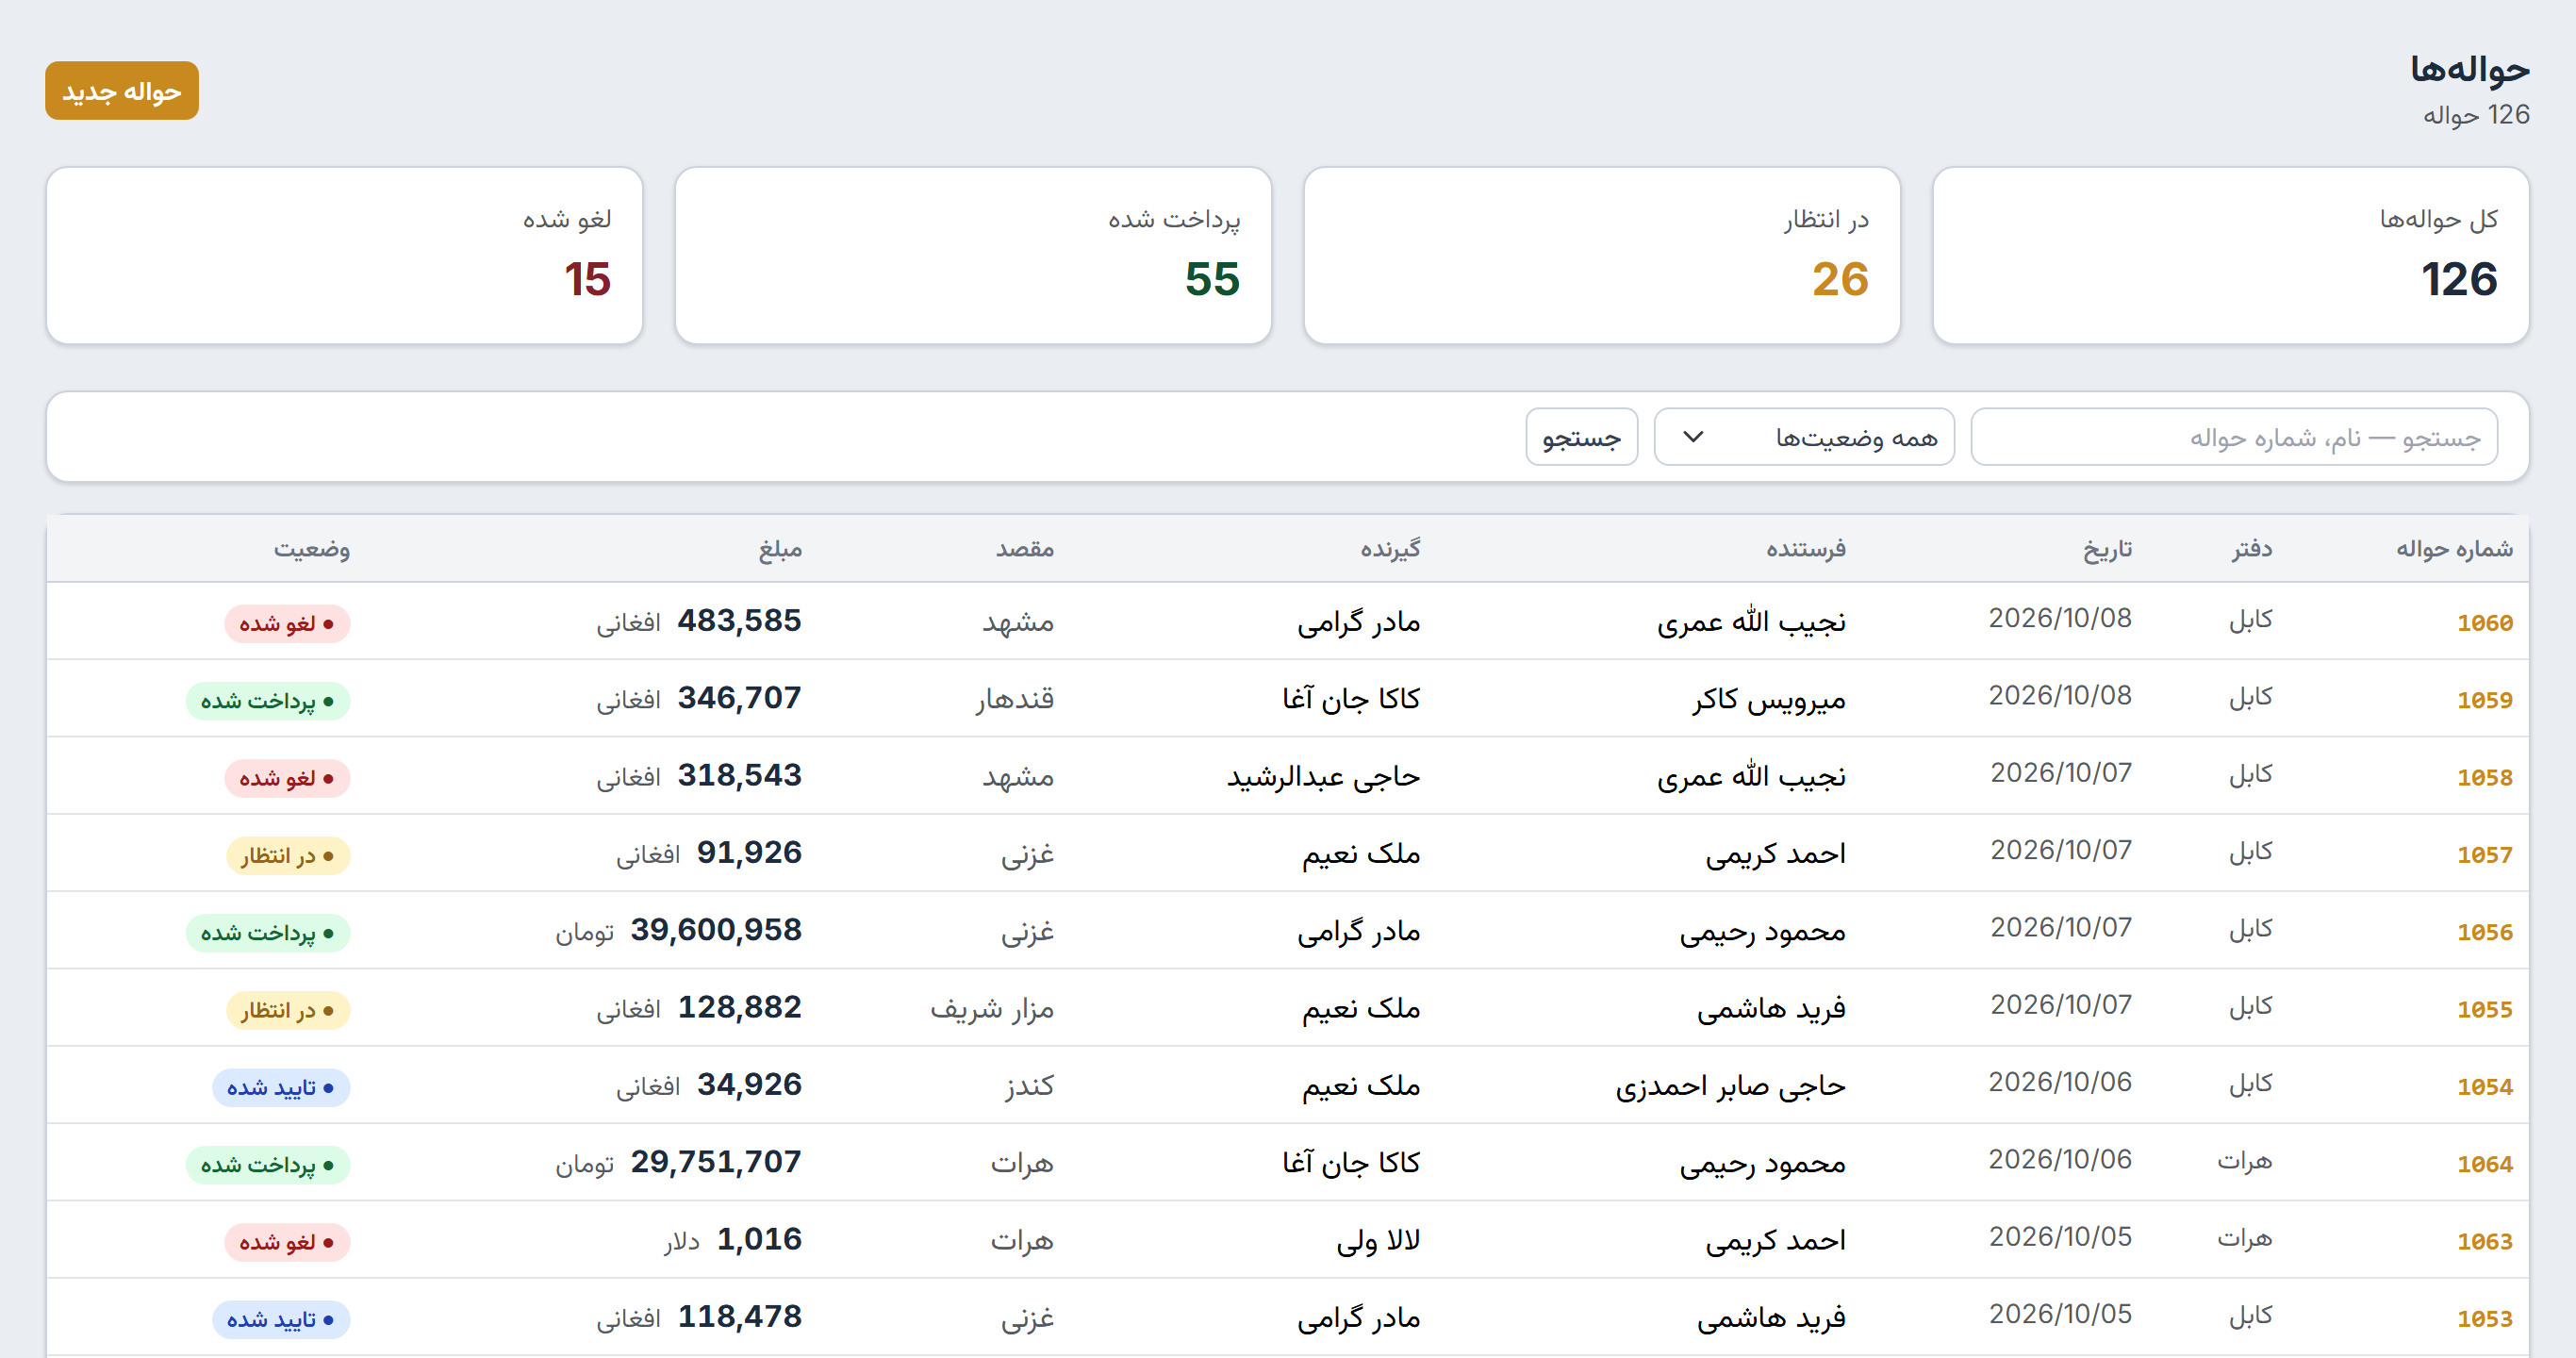The image size is (2576, 1358).
Task: Open hawala number 1055 link
Action: coord(2484,1009)
